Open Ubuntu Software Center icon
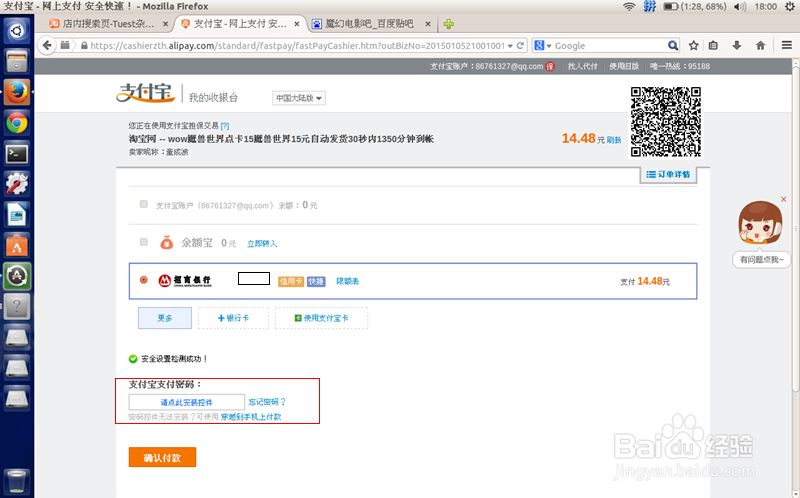 click(17, 245)
